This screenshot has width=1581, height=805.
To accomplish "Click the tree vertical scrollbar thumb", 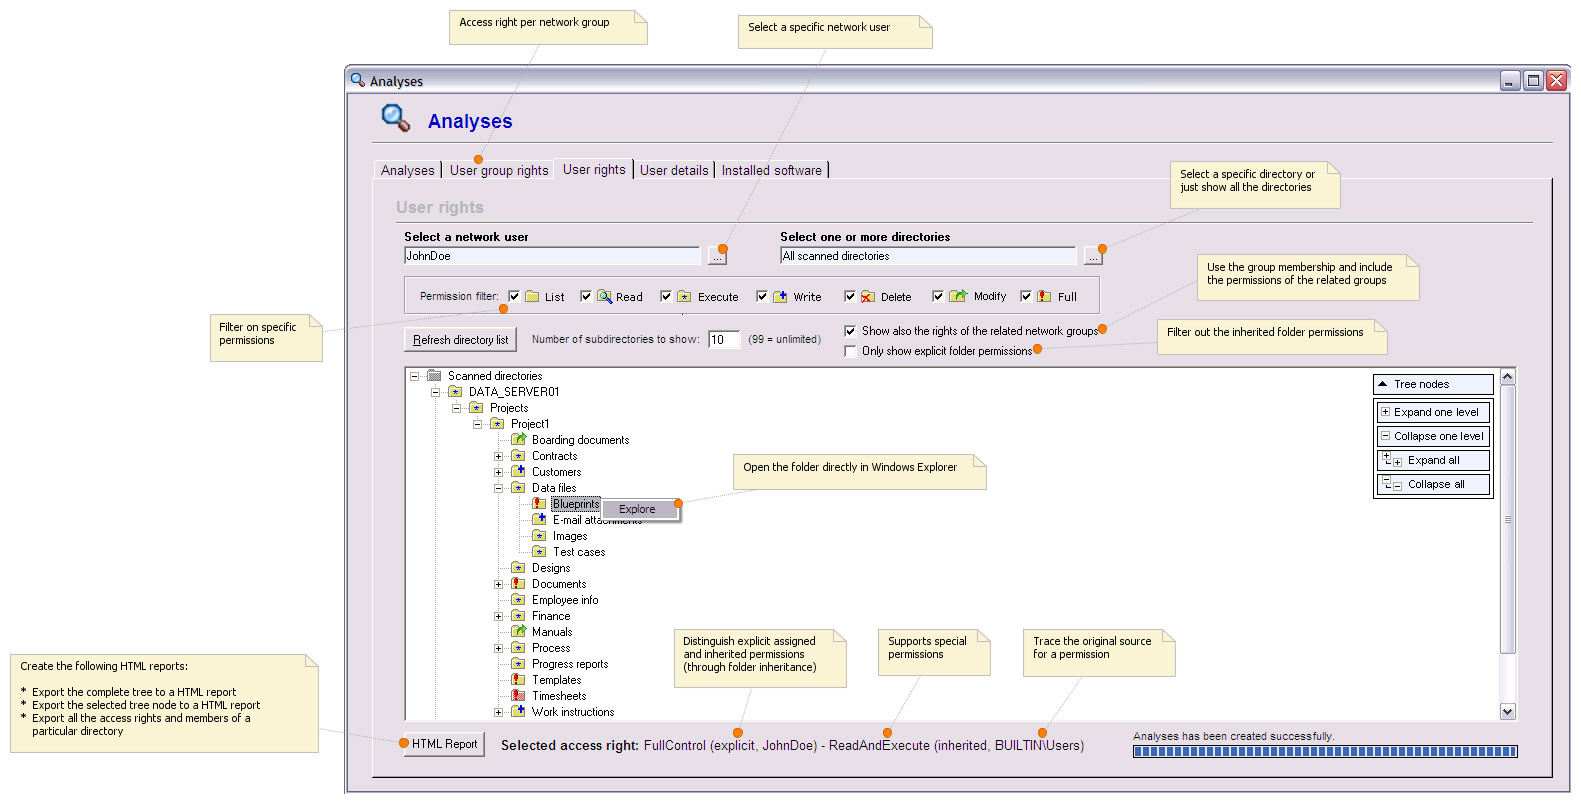I will (1508, 519).
